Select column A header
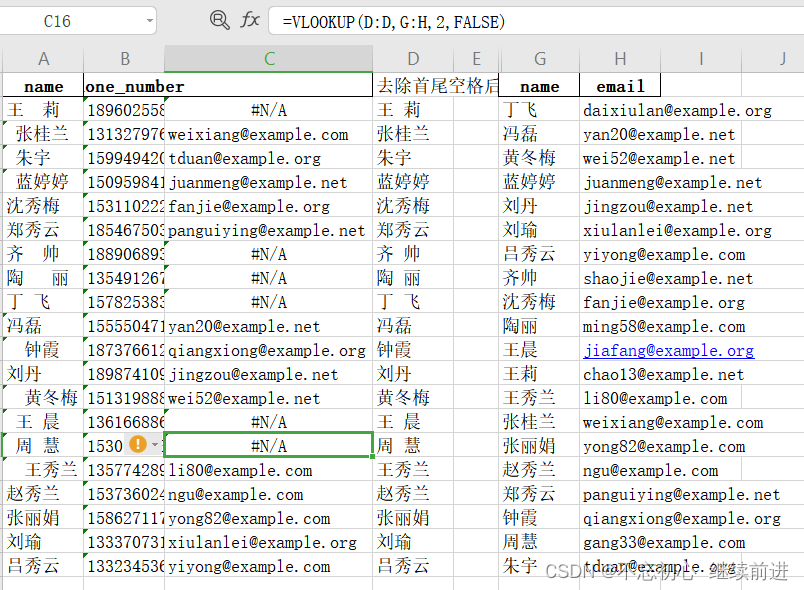The width and height of the screenshot is (804, 590). [44, 59]
